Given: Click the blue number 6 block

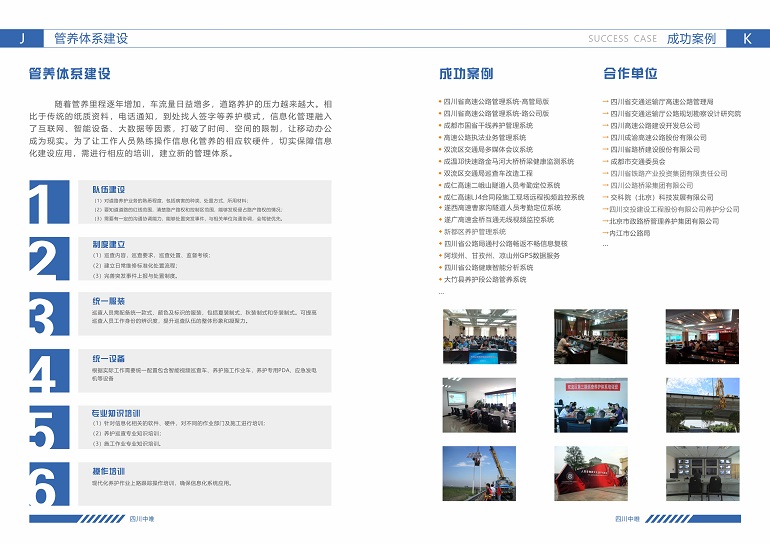Looking at the screenshot, I should pyautogui.click(x=49, y=484).
